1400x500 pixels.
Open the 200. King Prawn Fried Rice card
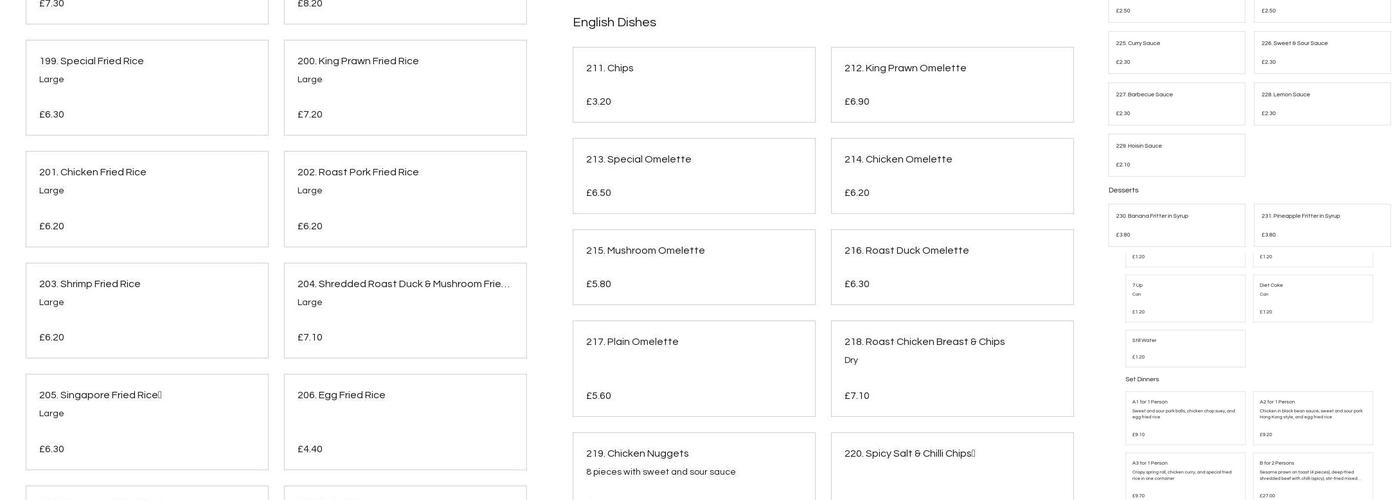click(x=405, y=88)
